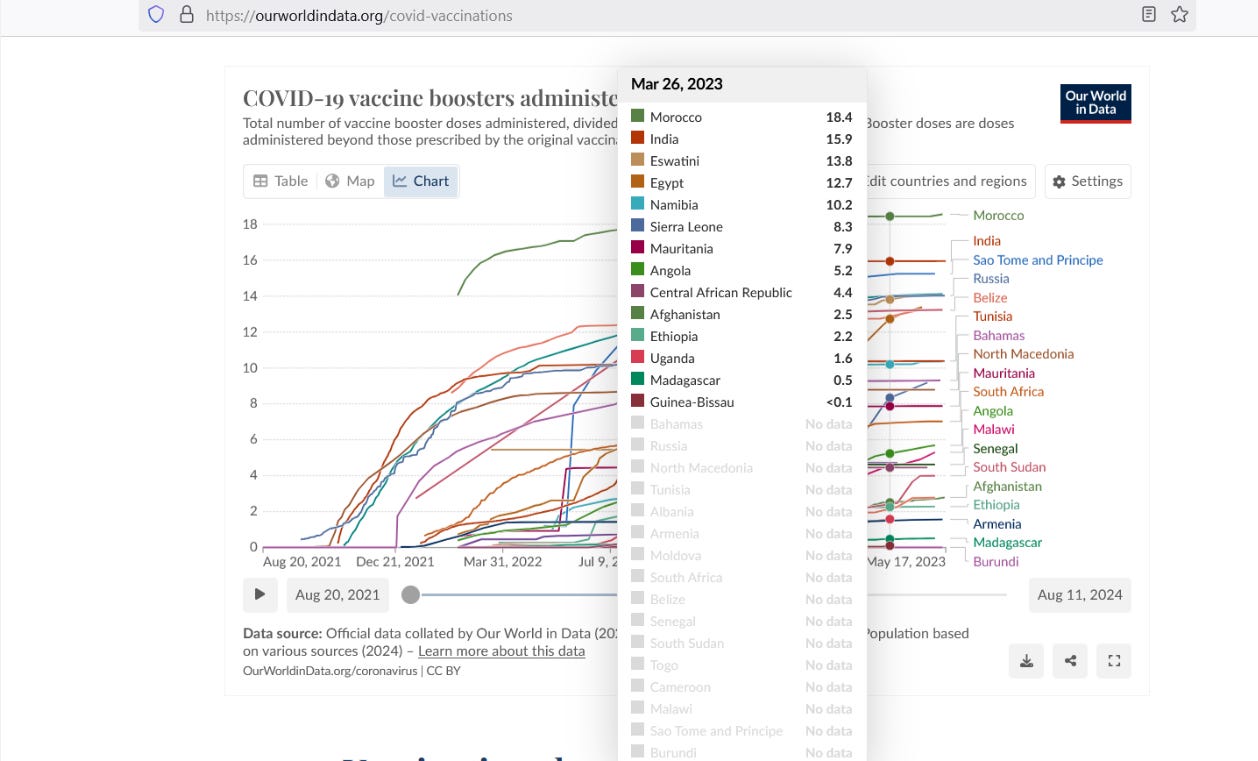Click the Angola legend label
The image size is (1258, 761).
[993, 411]
